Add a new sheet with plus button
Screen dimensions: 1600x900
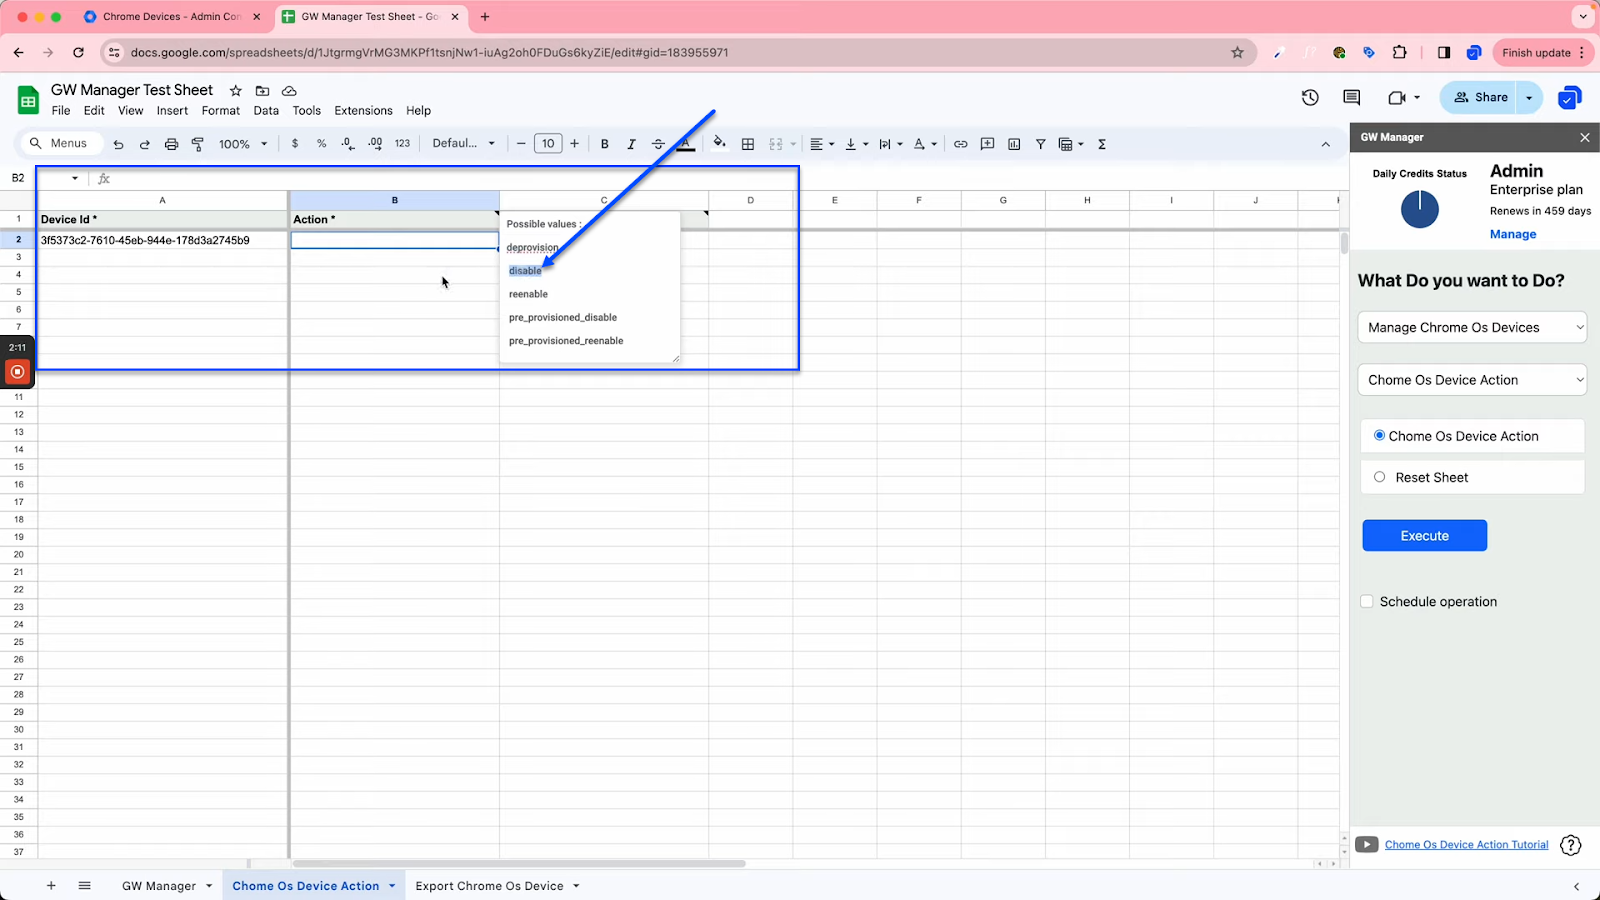[51, 886]
